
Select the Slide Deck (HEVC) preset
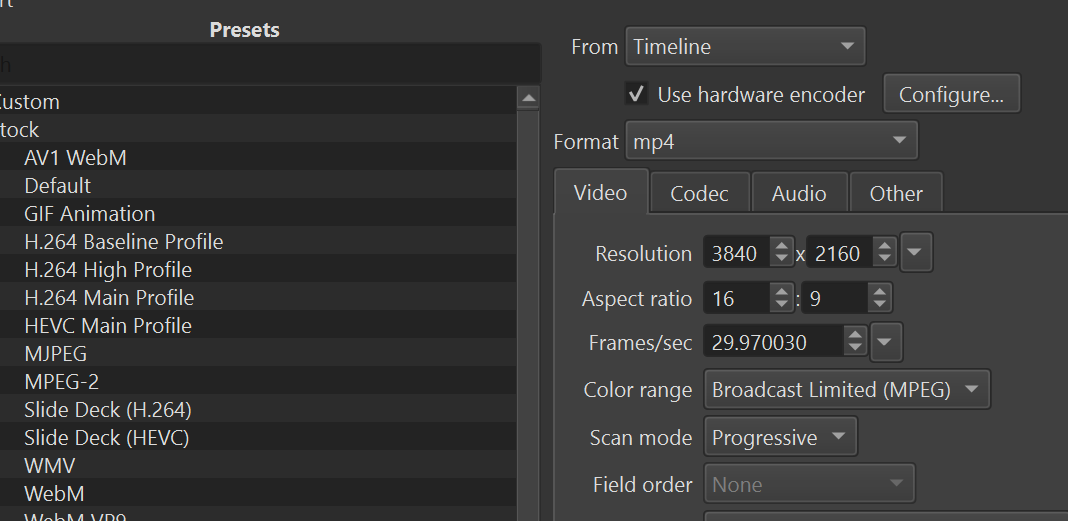(107, 438)
